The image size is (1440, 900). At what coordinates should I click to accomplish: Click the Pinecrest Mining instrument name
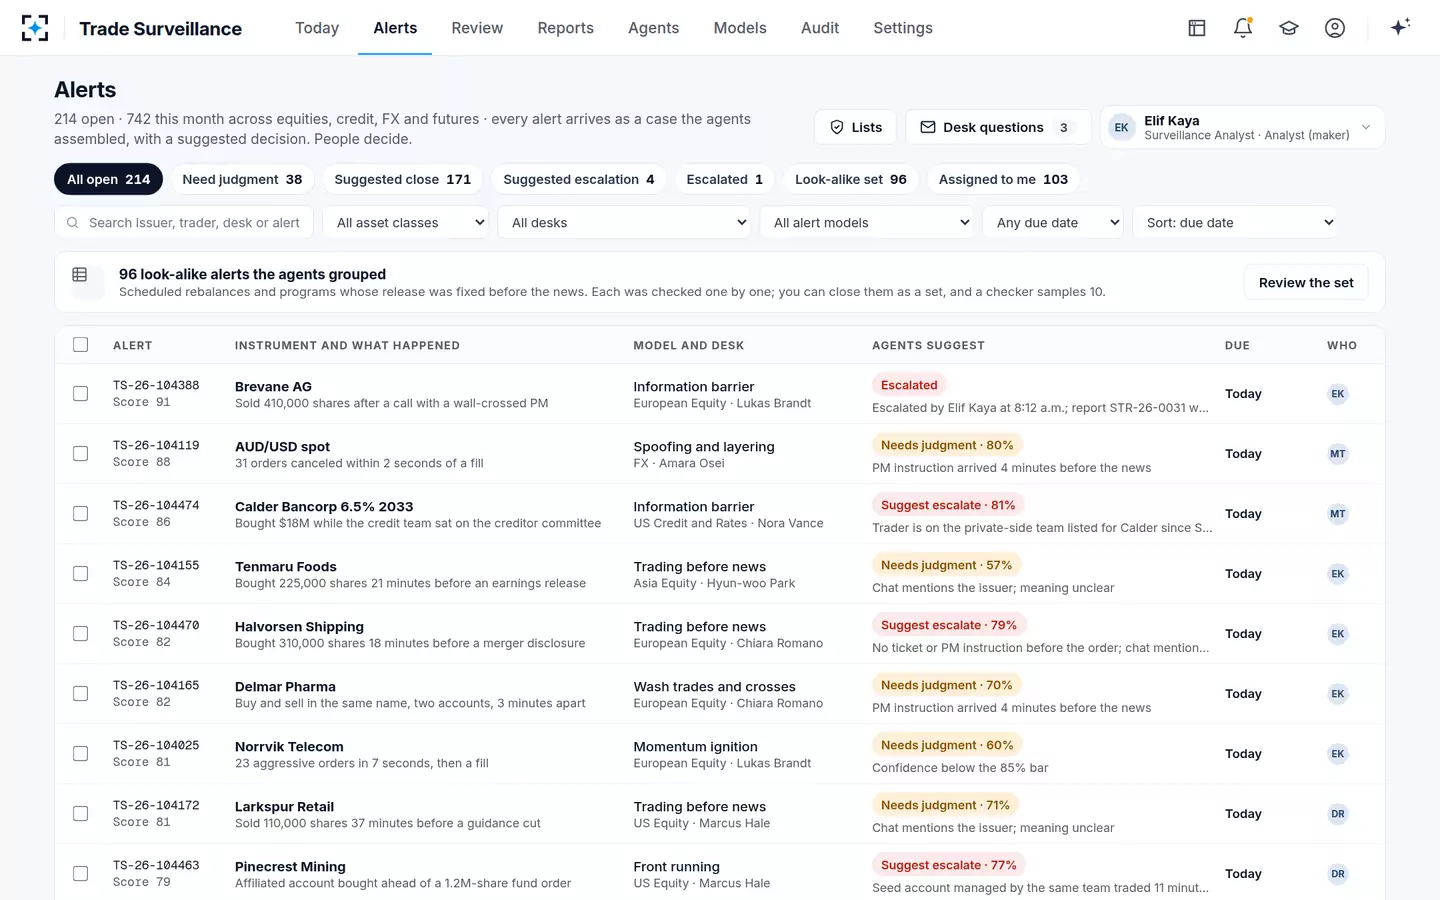pyautogui.click(x=290, y=866)
